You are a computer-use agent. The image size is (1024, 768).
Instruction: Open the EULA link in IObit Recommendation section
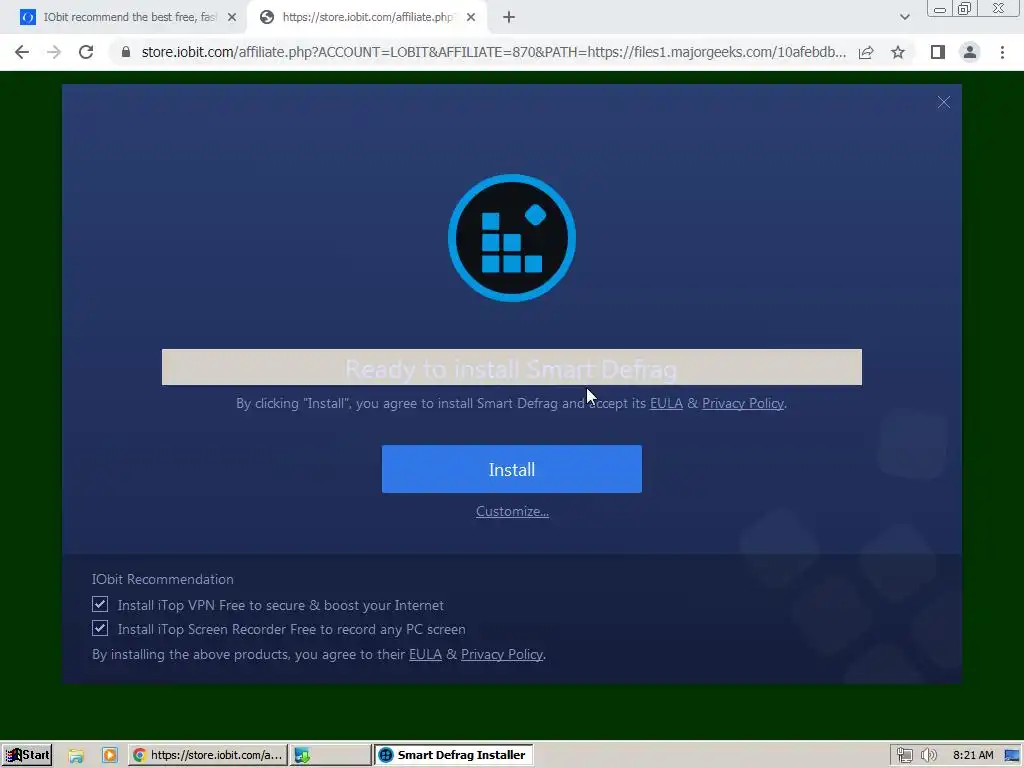point(425,654)
